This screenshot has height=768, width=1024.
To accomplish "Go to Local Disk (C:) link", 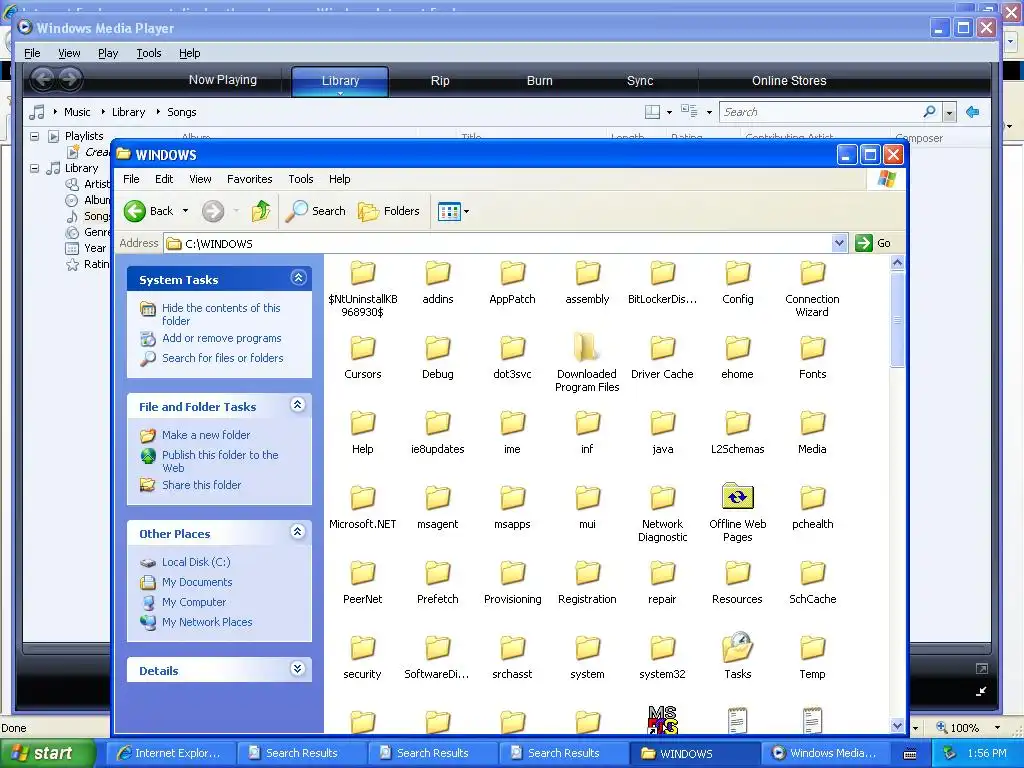I will [196, 562].
